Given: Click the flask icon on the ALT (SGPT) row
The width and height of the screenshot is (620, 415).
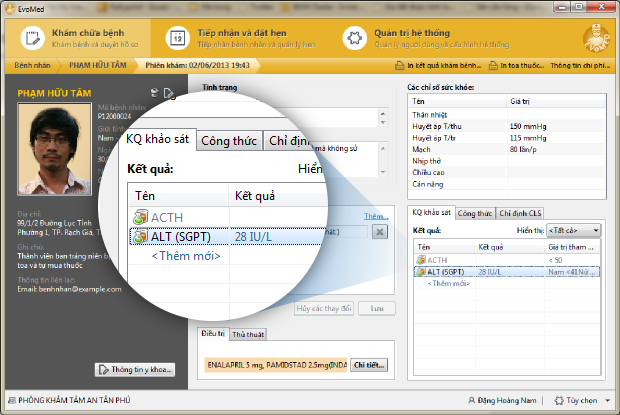Looking at the screenshot, I should click(x=420, y=272).
